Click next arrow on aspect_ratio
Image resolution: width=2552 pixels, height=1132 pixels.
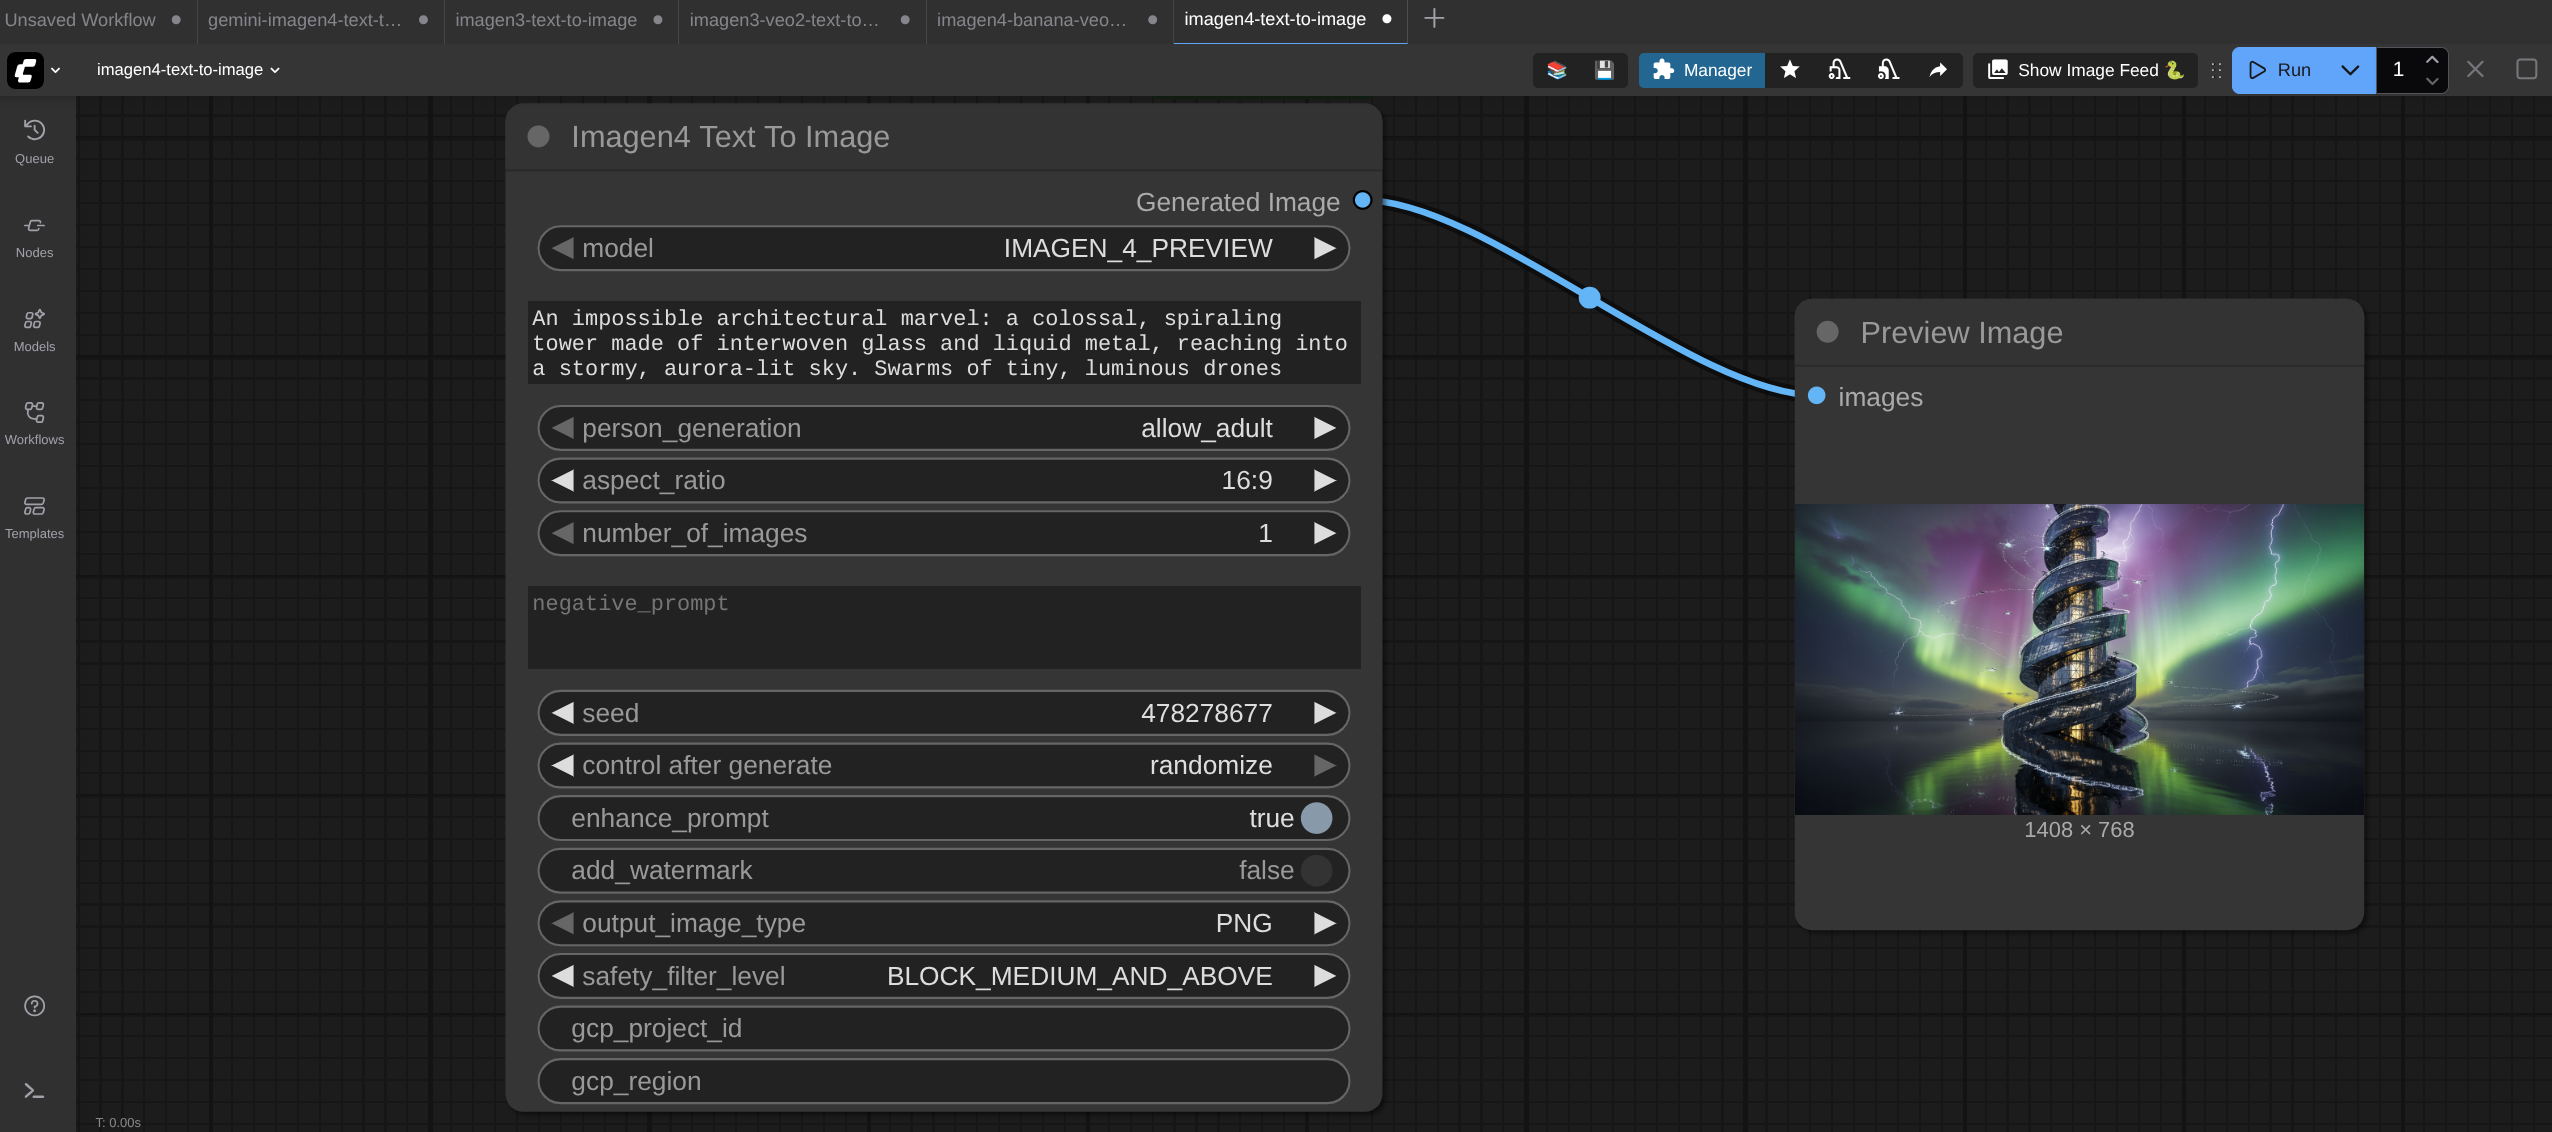click(x=1324, y=480)
